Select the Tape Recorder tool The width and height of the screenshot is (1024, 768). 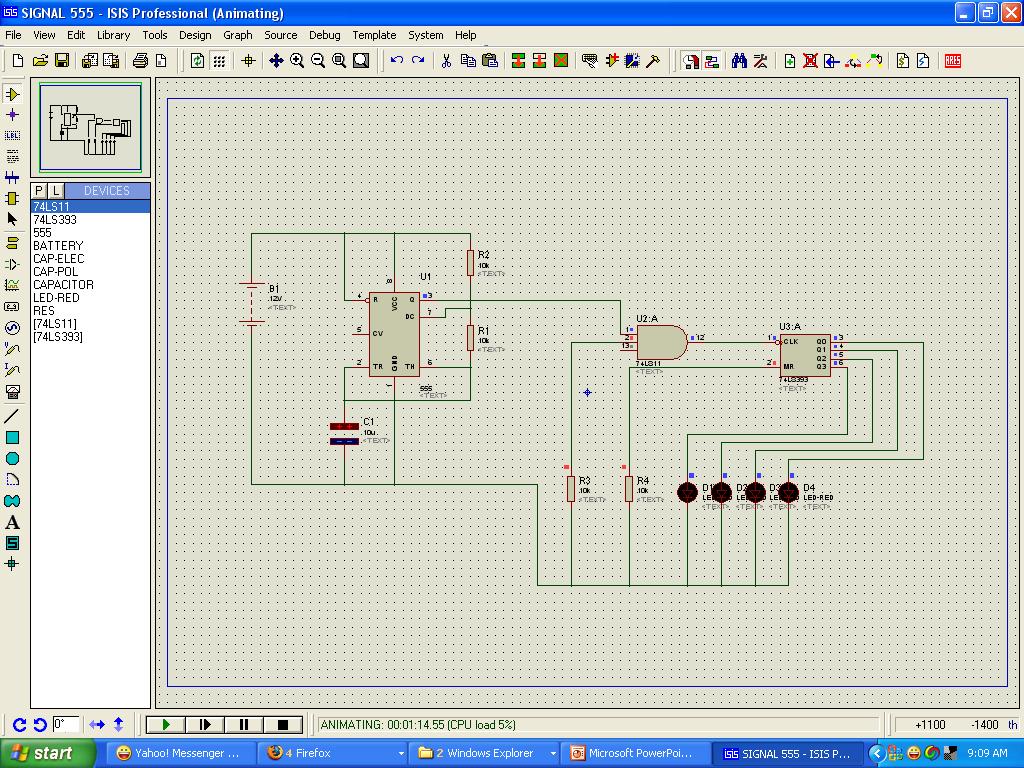[x=12, y=306]
